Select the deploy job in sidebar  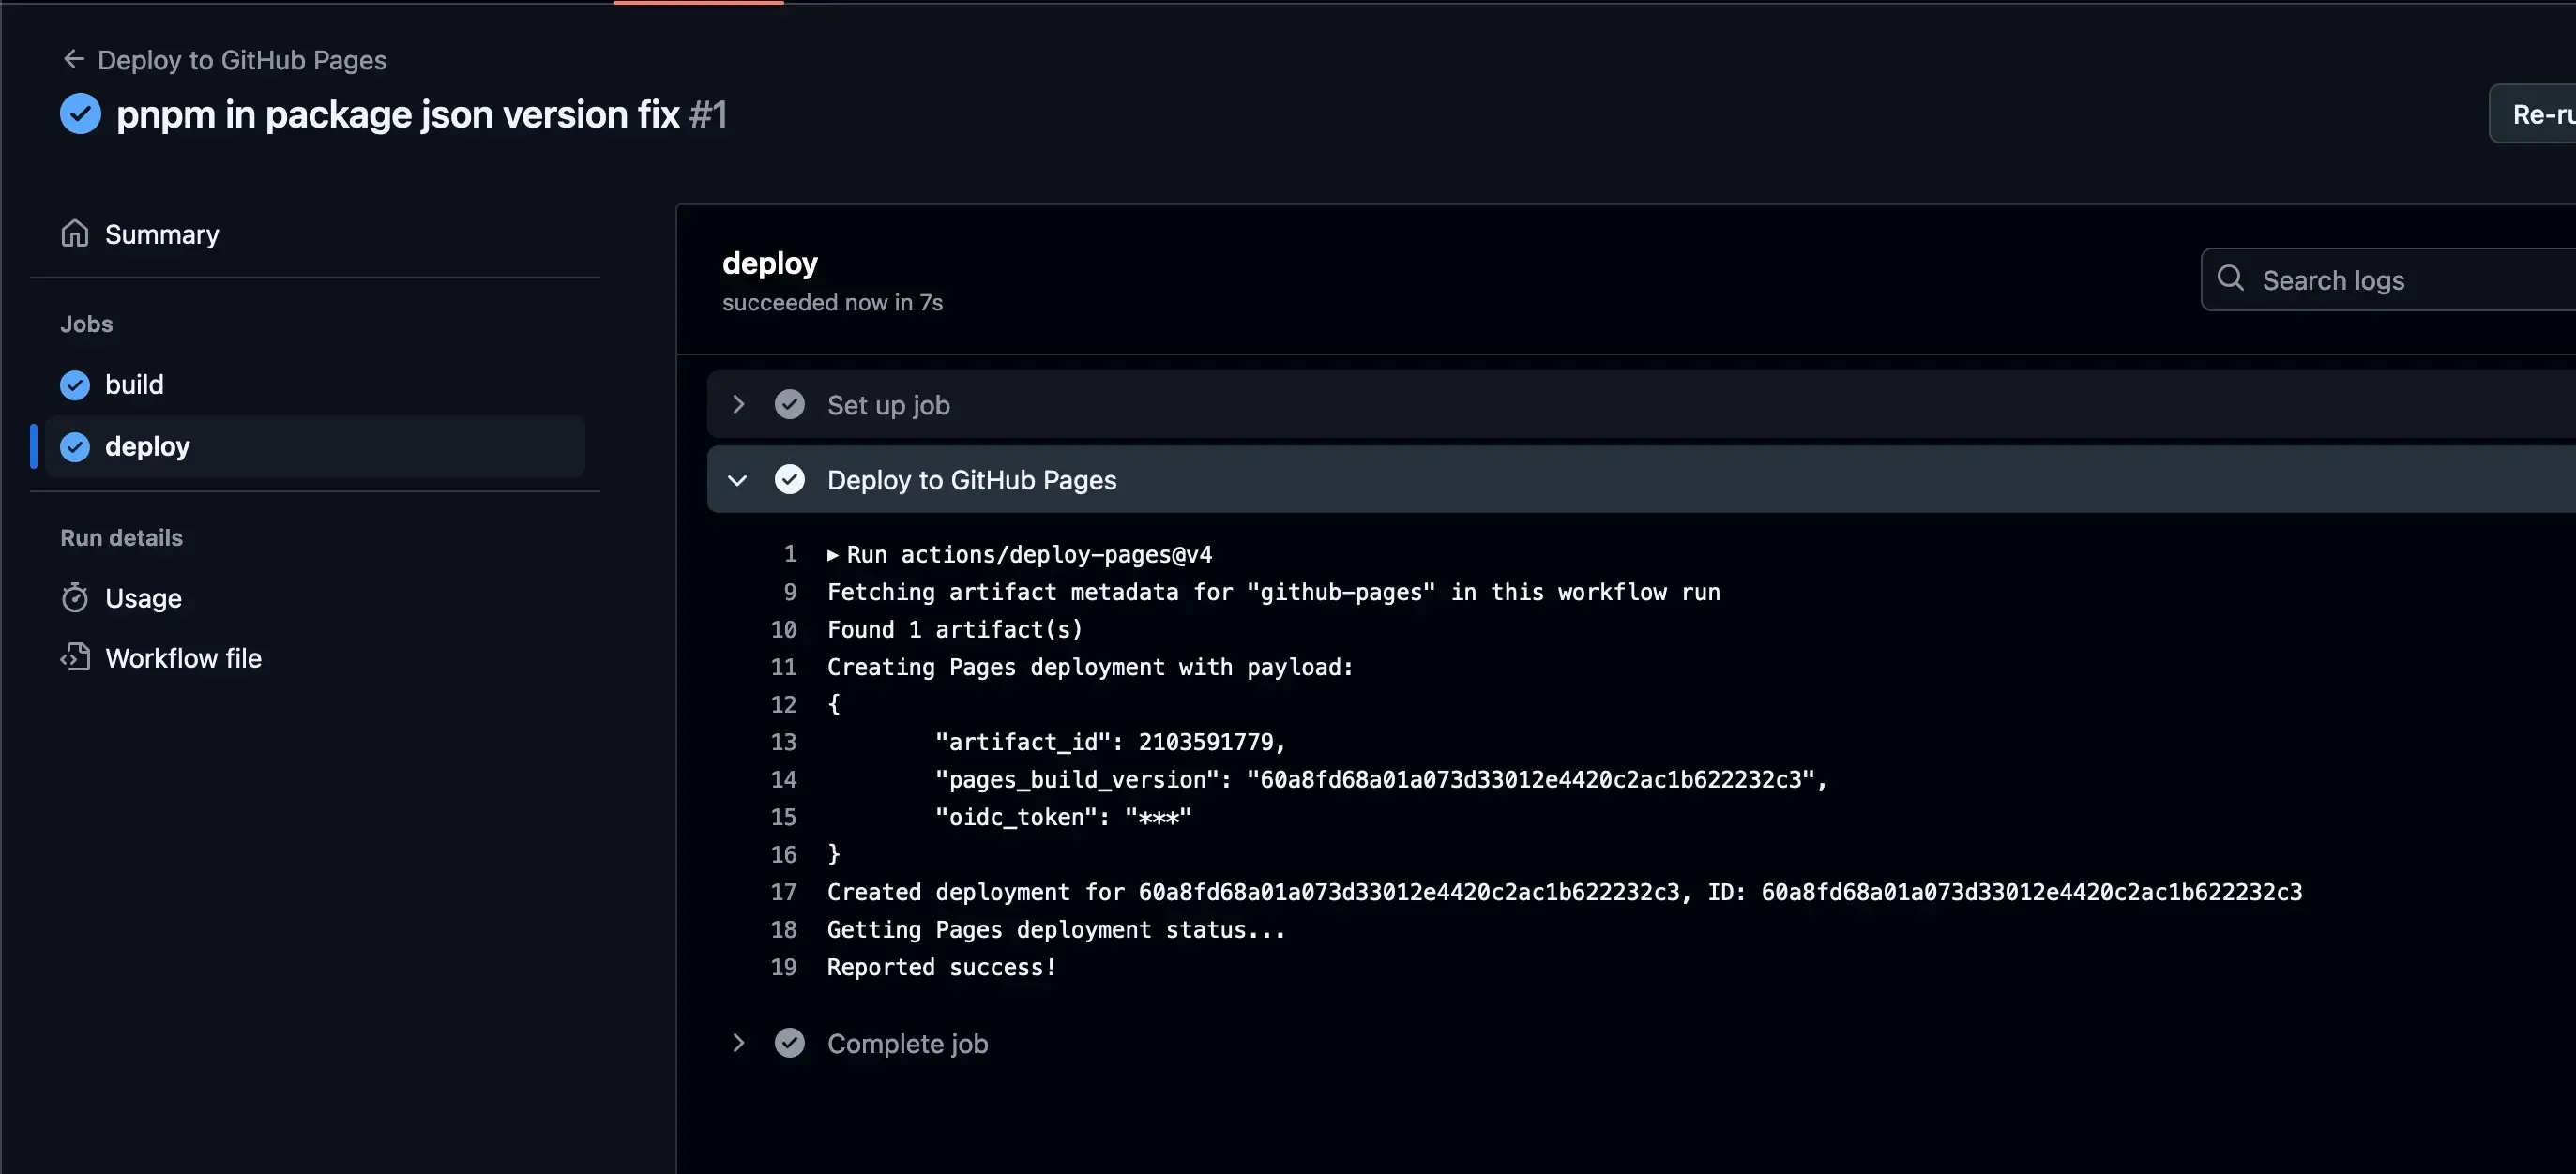pos(315,447)
